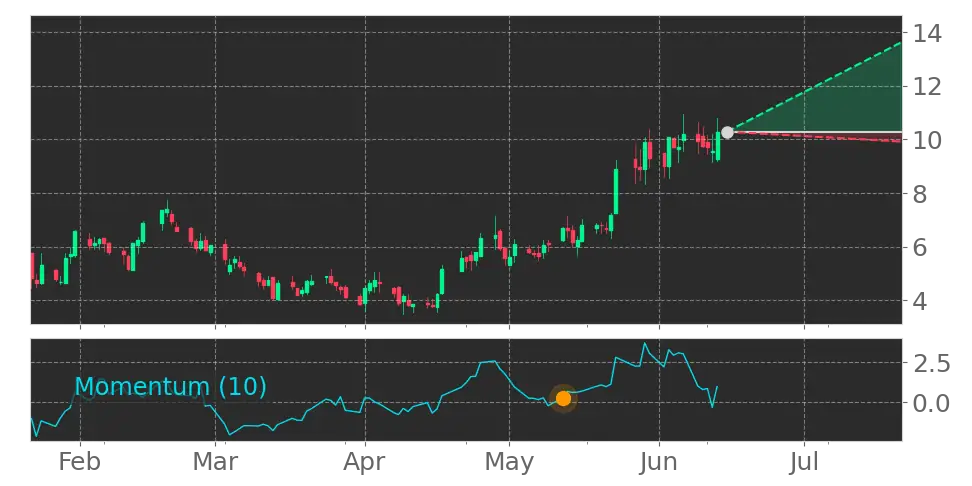Image resolution: width=972 pixels, height=486 pixels.
Task: Click the 'Jul' x-axis label
Action: (x=804, y=462)
